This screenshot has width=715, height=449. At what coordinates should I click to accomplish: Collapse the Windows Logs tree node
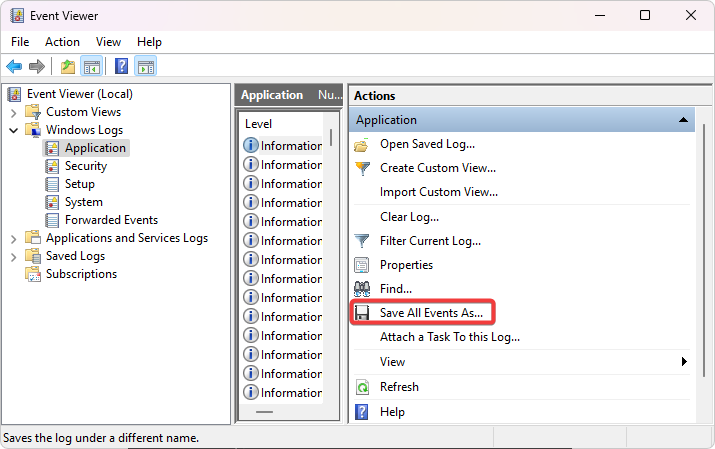pos(13,130)
